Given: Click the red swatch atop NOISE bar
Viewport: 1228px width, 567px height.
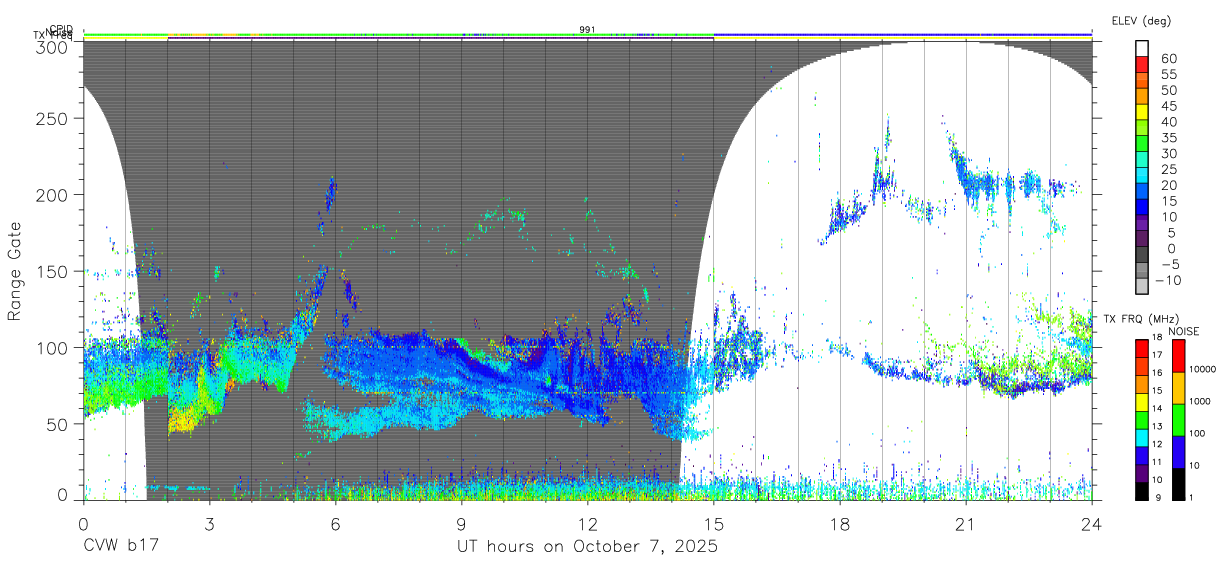Looking at the screenshot, I should [x=1178, y=355].
